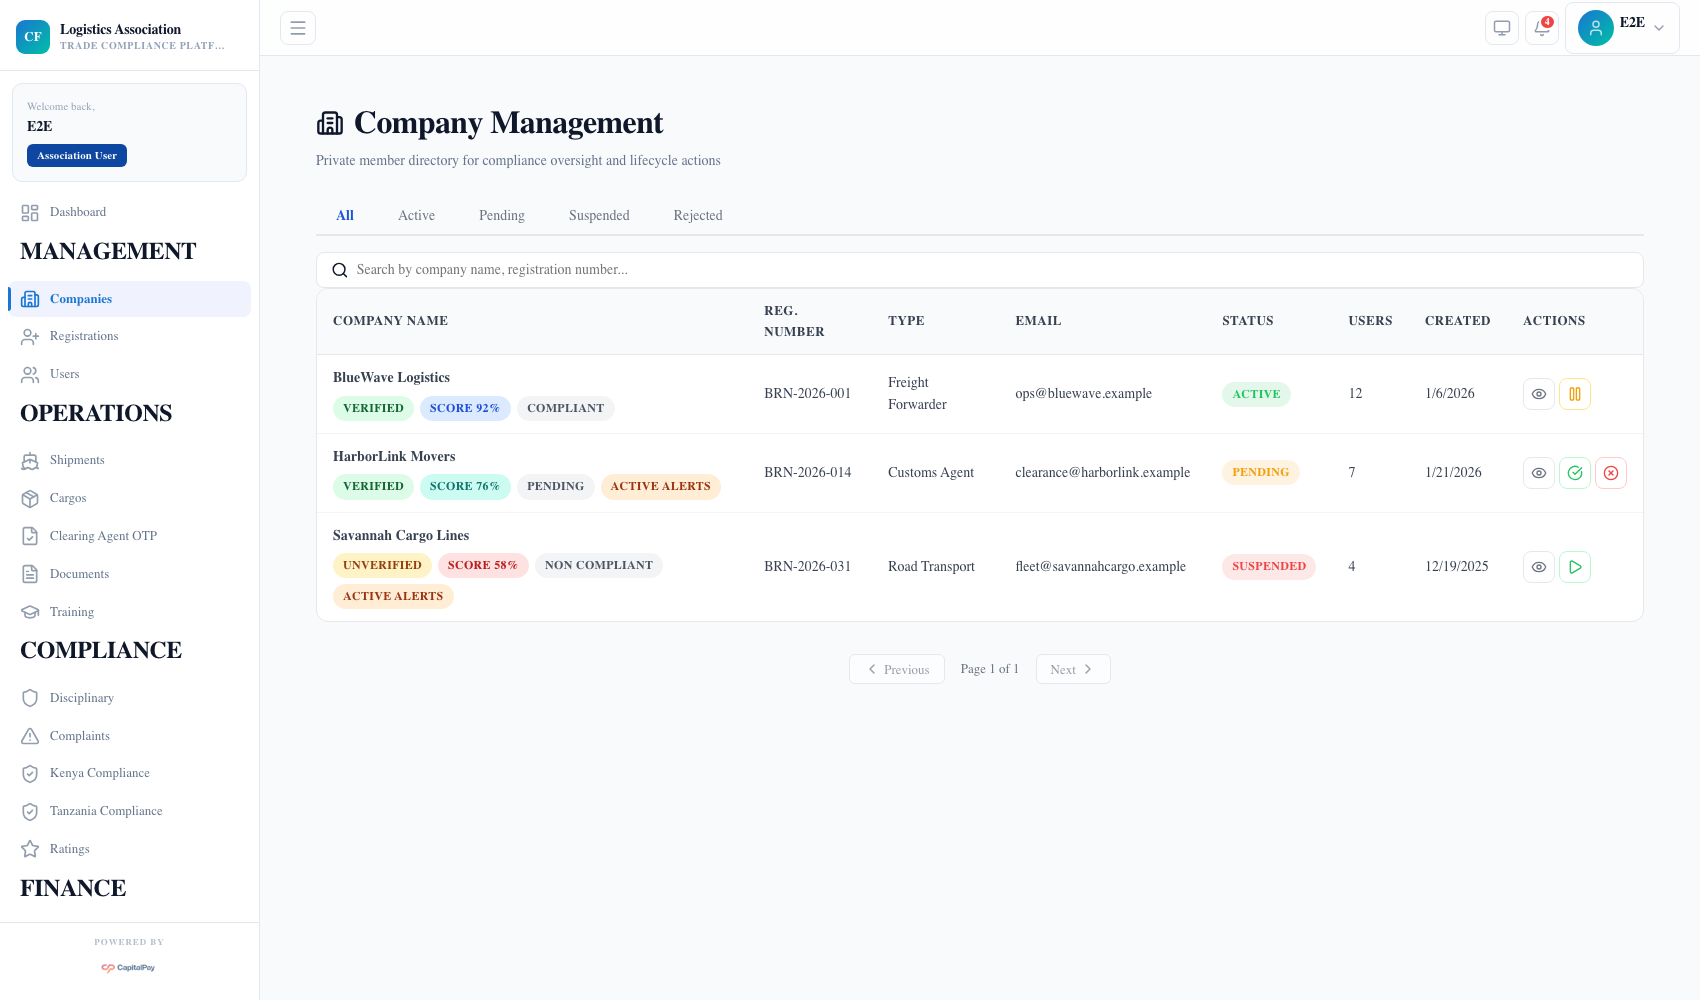Click the company search input field
This screenshot has height=1000, width=1700.
click(x=980, y=270)
